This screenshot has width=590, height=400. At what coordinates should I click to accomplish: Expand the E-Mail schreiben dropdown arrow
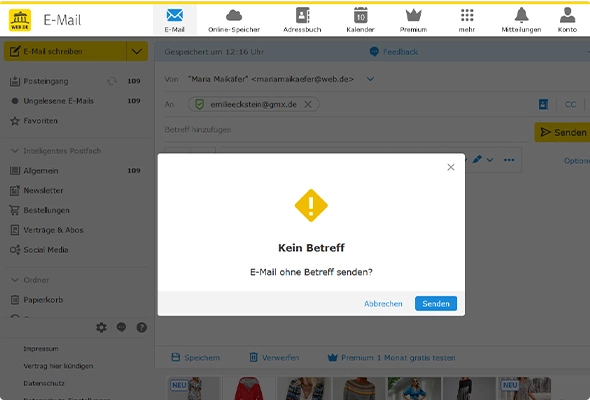(x=137, y=51)
